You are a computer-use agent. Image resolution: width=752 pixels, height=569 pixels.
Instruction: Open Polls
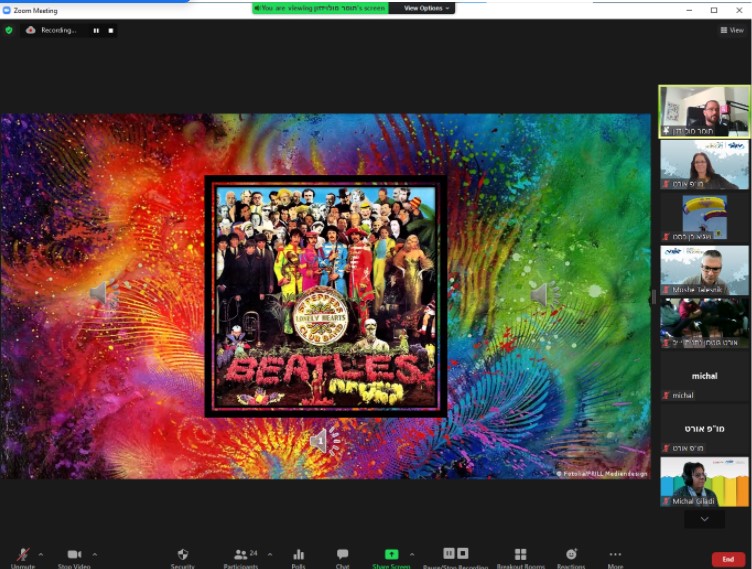[298, 557]
